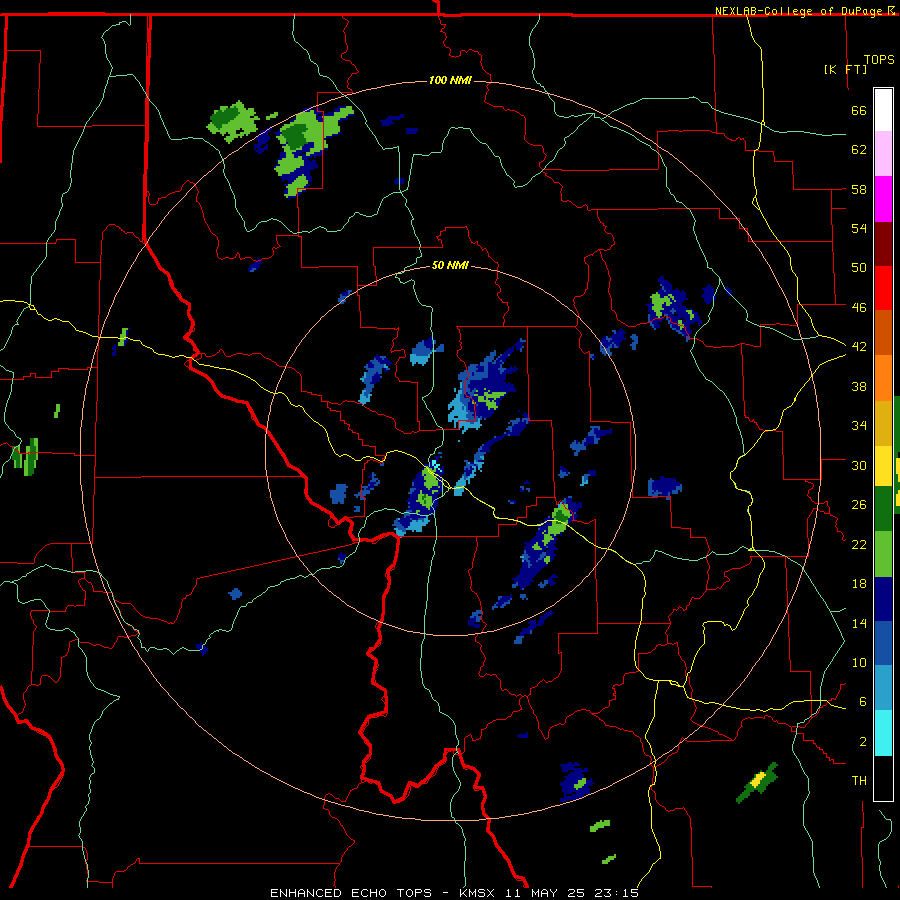The width and height of the screenshot is (900, 900).
Task: Click the 18 legend value
Action: (x=859, y=584)
